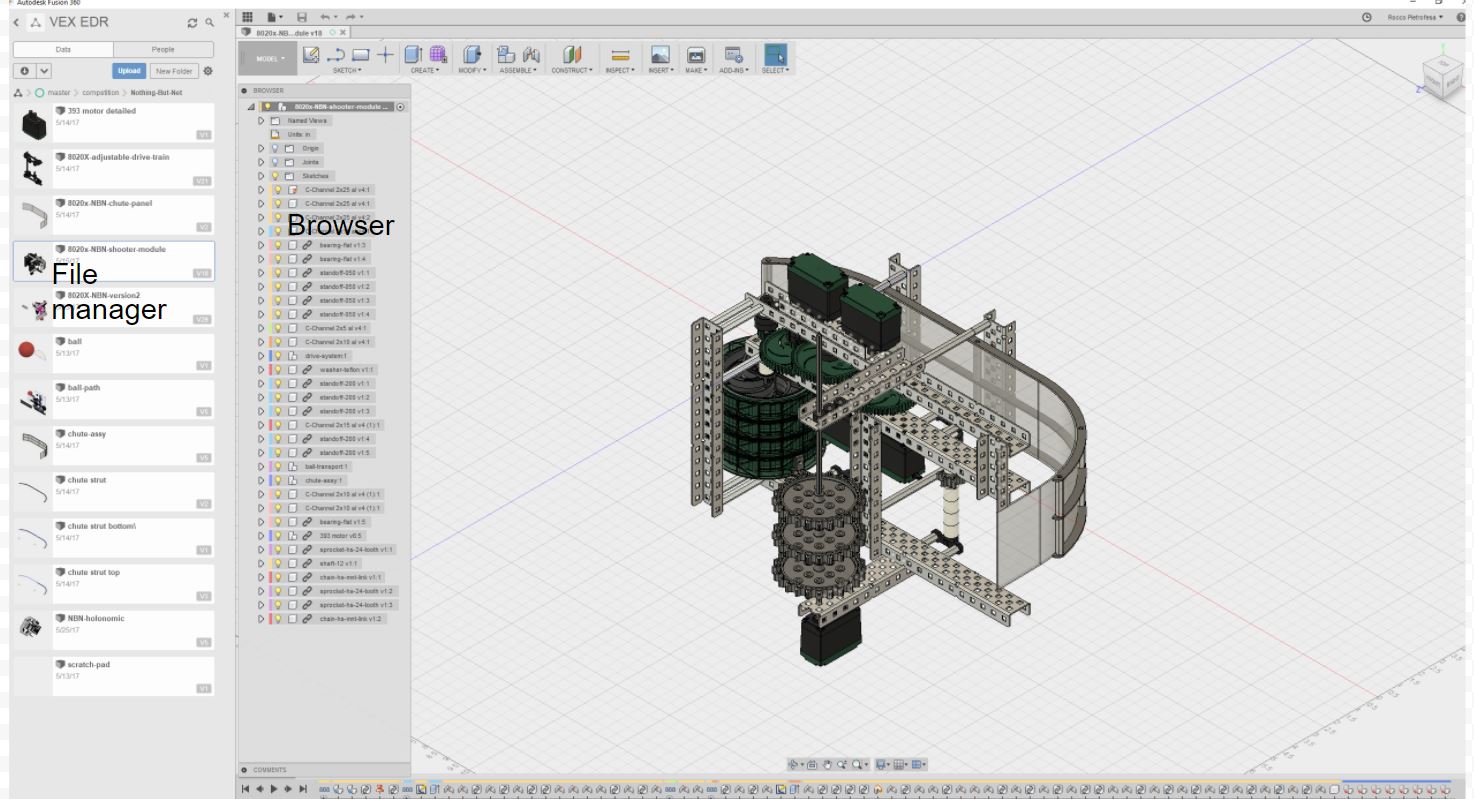Pick the sketch Rectangle tool icon
The image size is (1474, 799).
point(361,55)
